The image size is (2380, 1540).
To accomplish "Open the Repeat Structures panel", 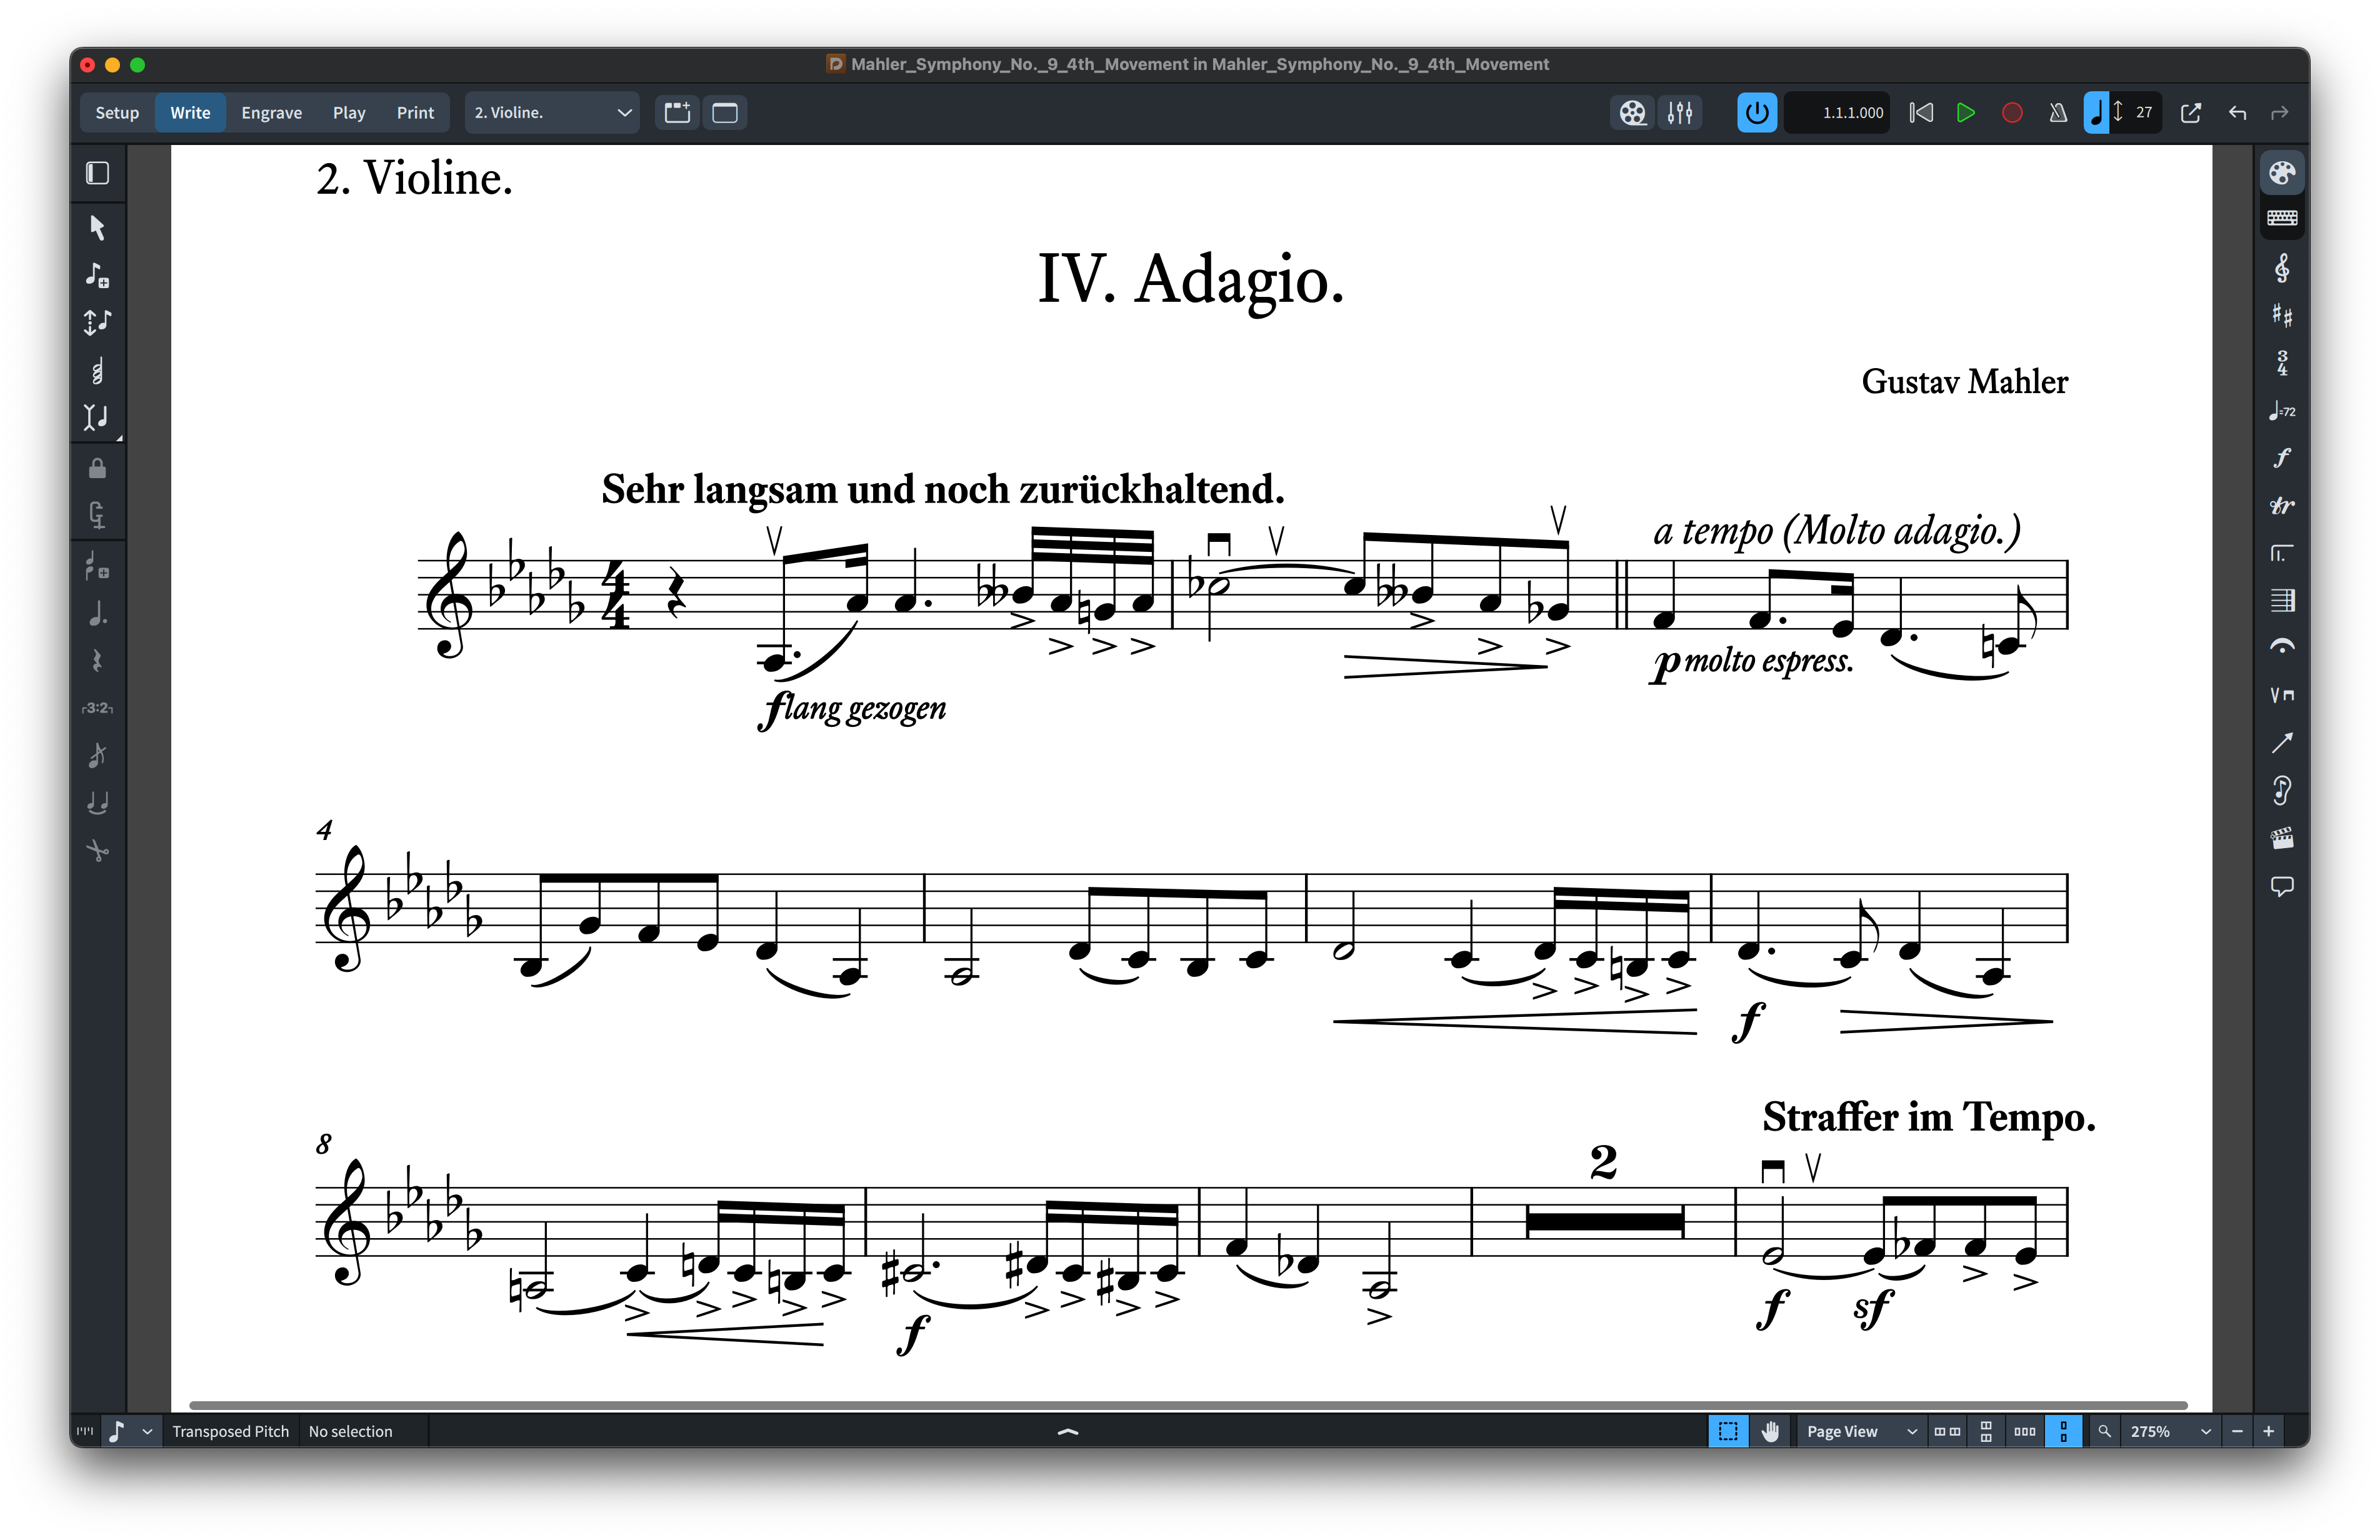I will pos(2281,552).
